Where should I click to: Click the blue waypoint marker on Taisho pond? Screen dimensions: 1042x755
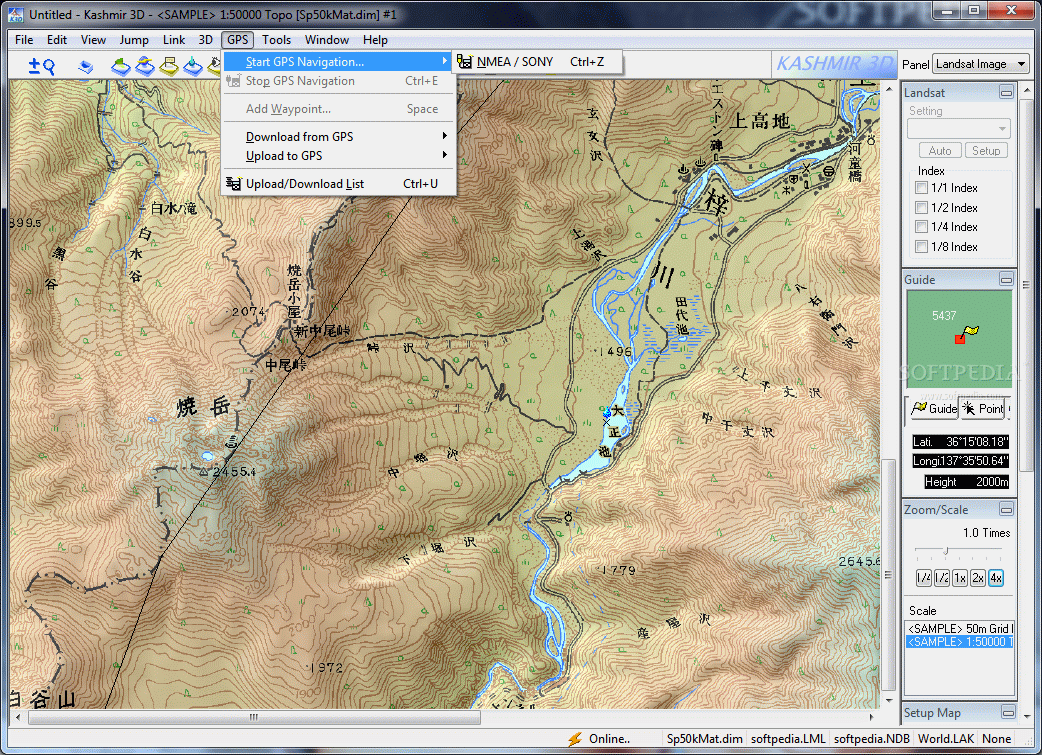(607, 413)
